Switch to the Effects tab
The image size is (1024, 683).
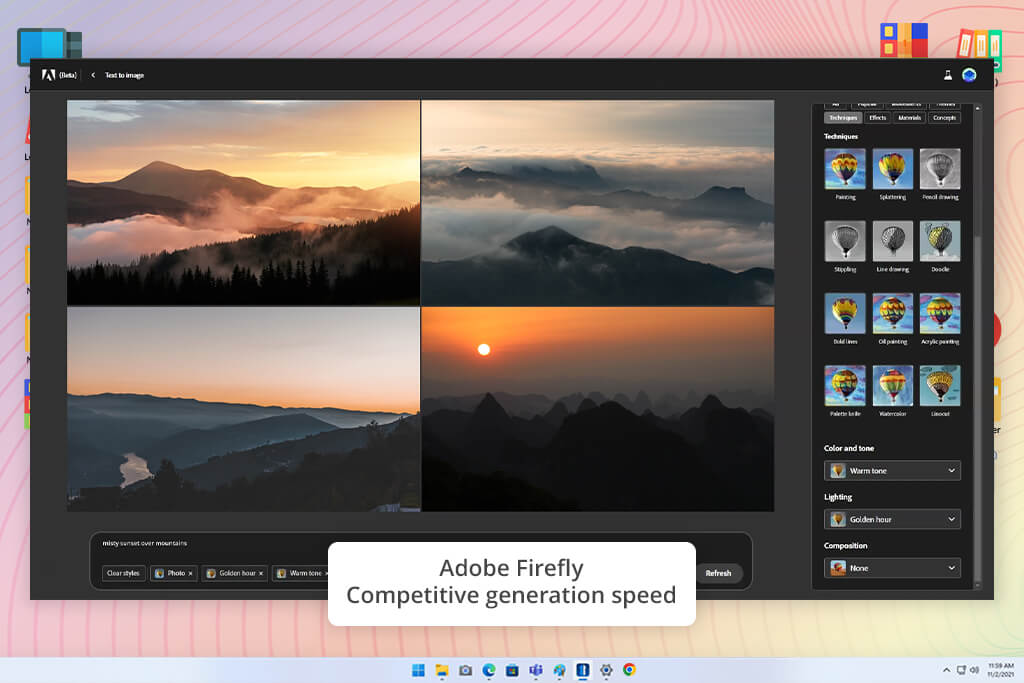click(x=878, y=118)
